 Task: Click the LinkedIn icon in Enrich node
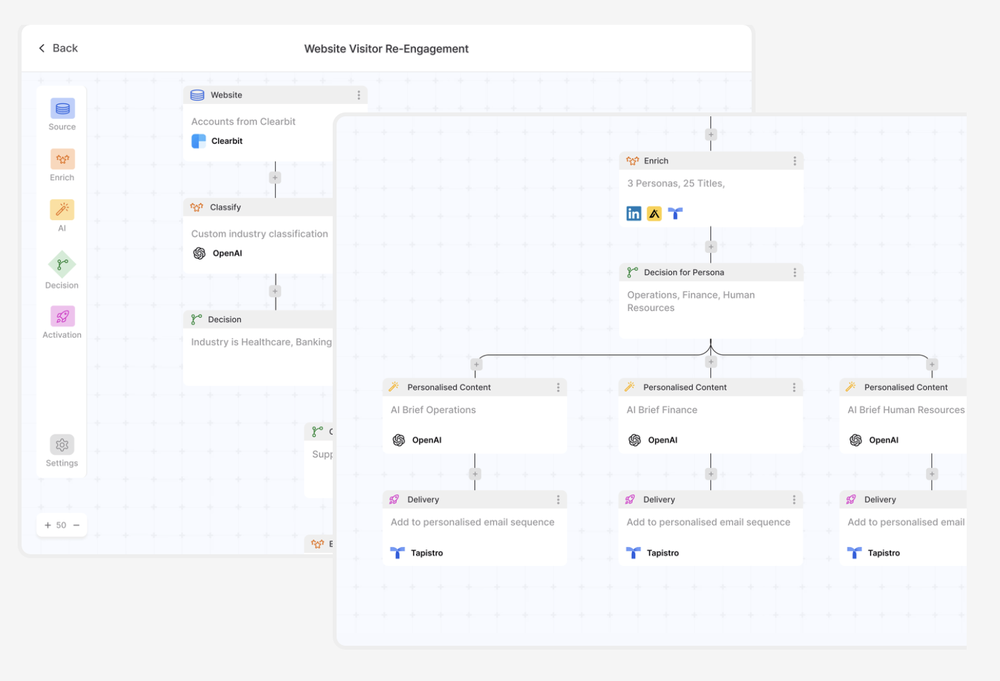(633, 214)
